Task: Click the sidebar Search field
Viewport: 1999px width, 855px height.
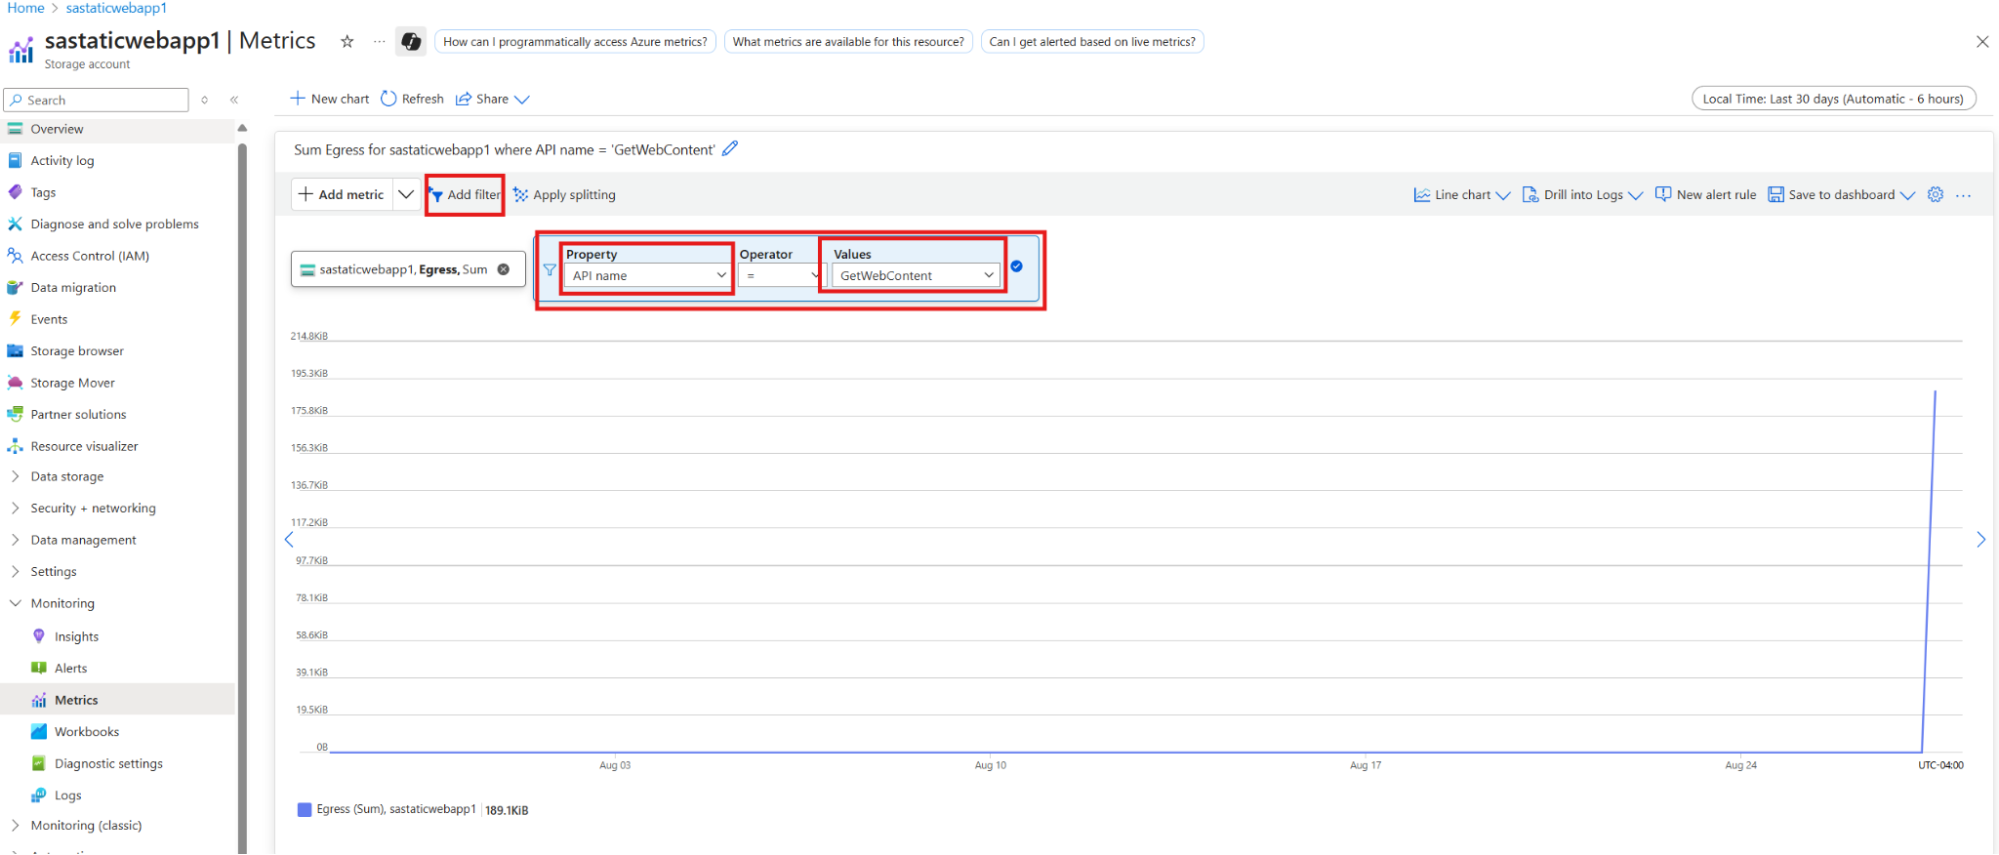Action: pyautogui.click(x=96, y=100)
